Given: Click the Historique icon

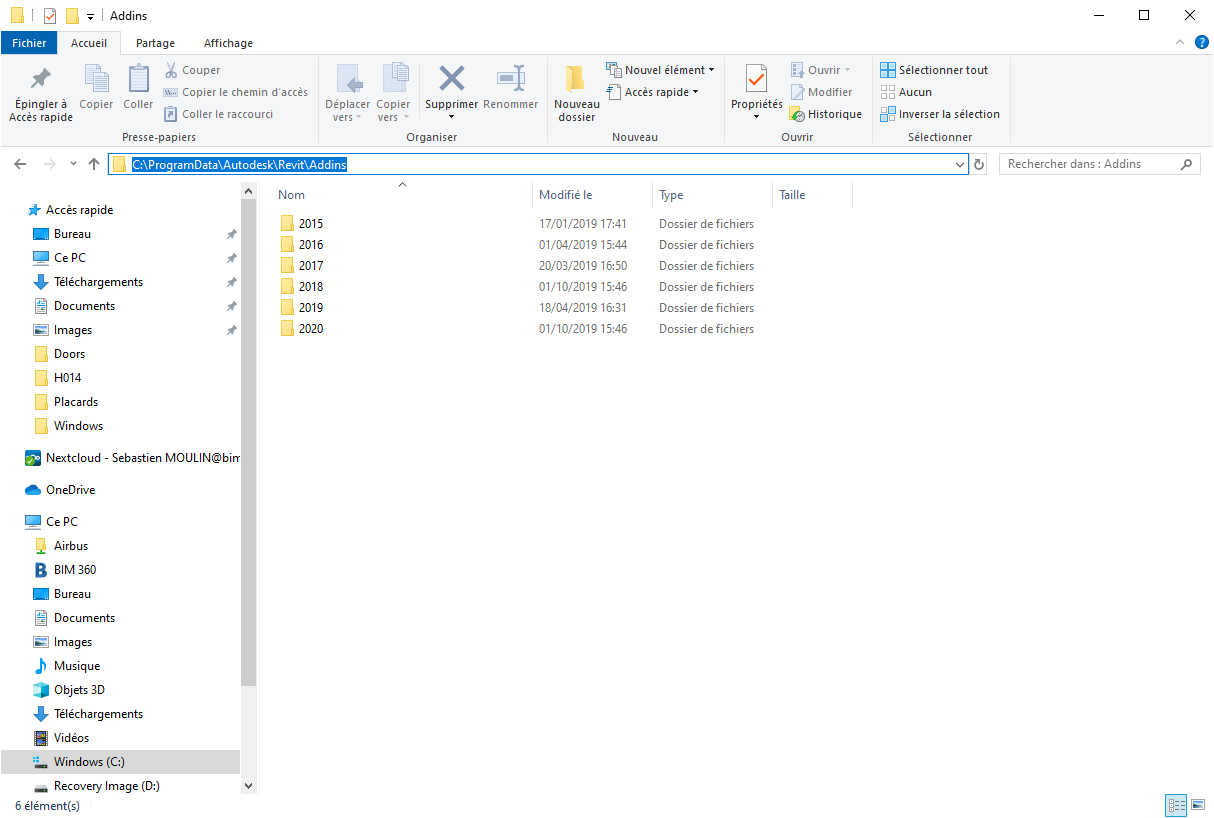Looking at the screenshot, I should click(x=797, y=114).
